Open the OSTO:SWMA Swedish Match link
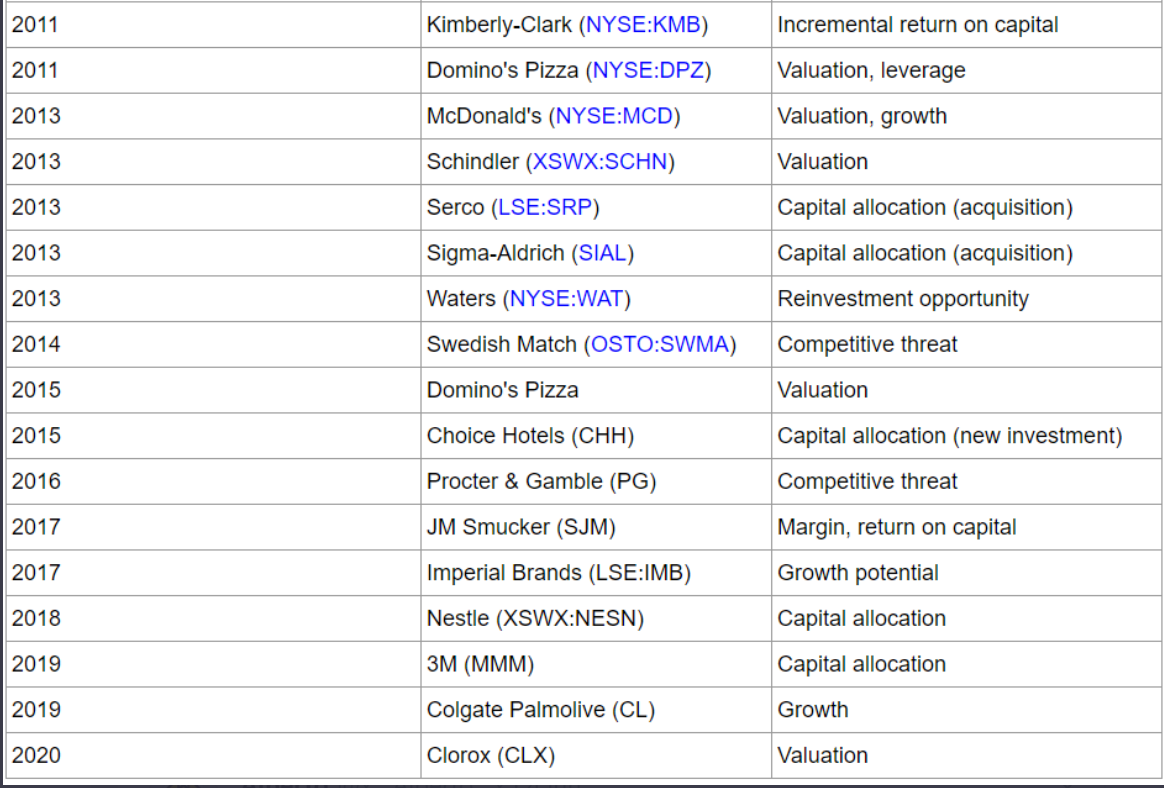This screenshot has height=788, width=1164. point(660,345)
